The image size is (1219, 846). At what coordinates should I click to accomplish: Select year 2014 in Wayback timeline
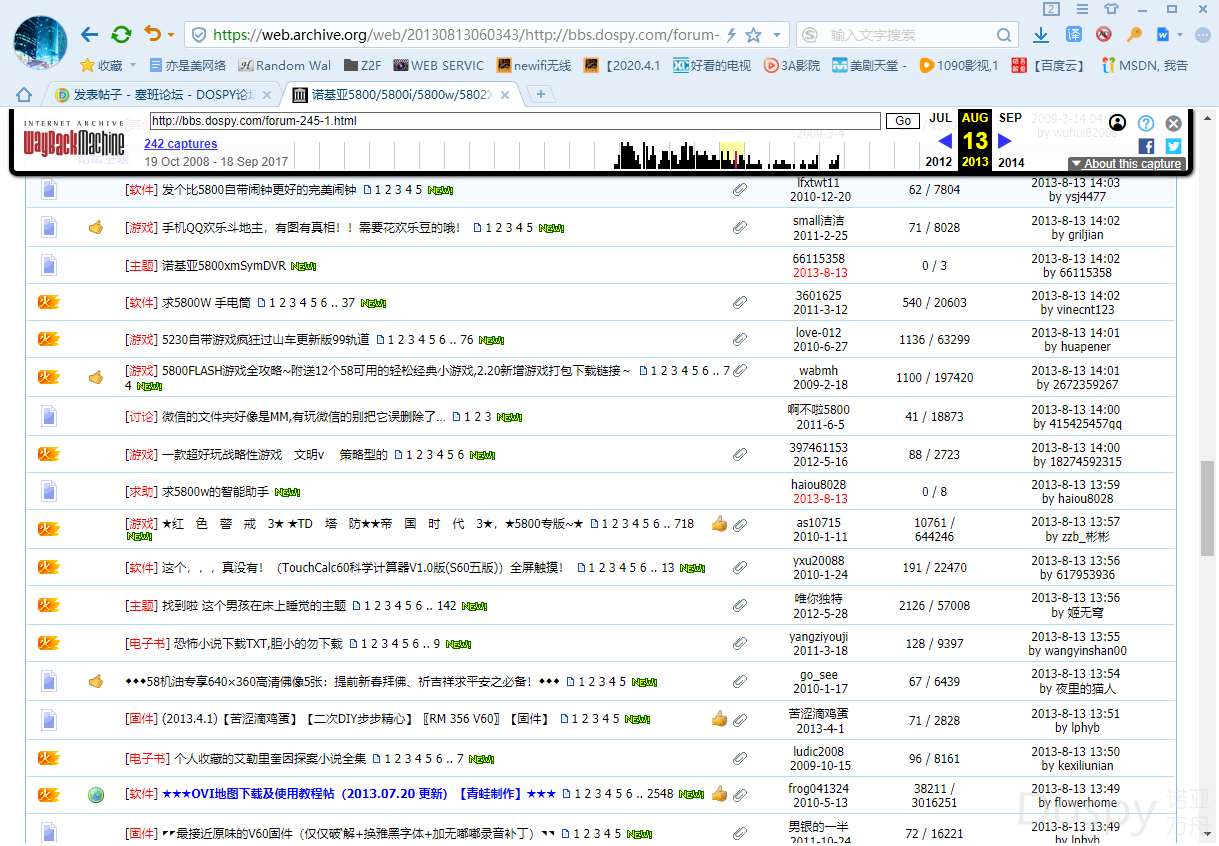pyautogui.click(x=1011, y=162)
